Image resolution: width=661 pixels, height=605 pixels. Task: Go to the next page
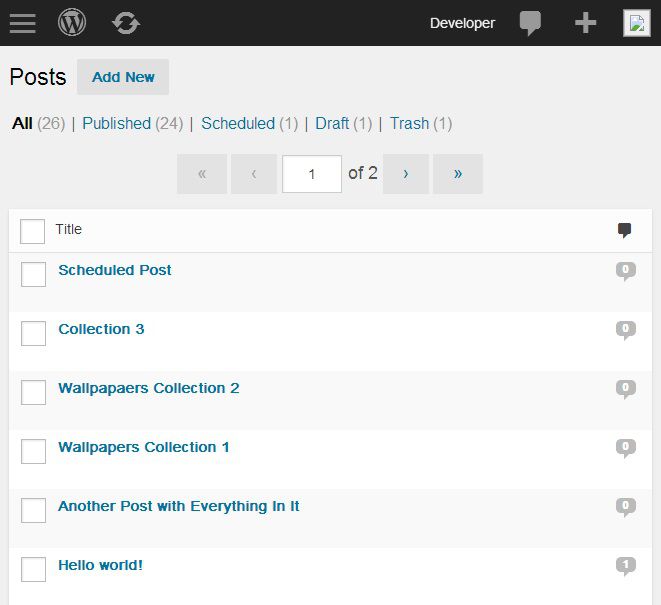[x=406, y=174]
